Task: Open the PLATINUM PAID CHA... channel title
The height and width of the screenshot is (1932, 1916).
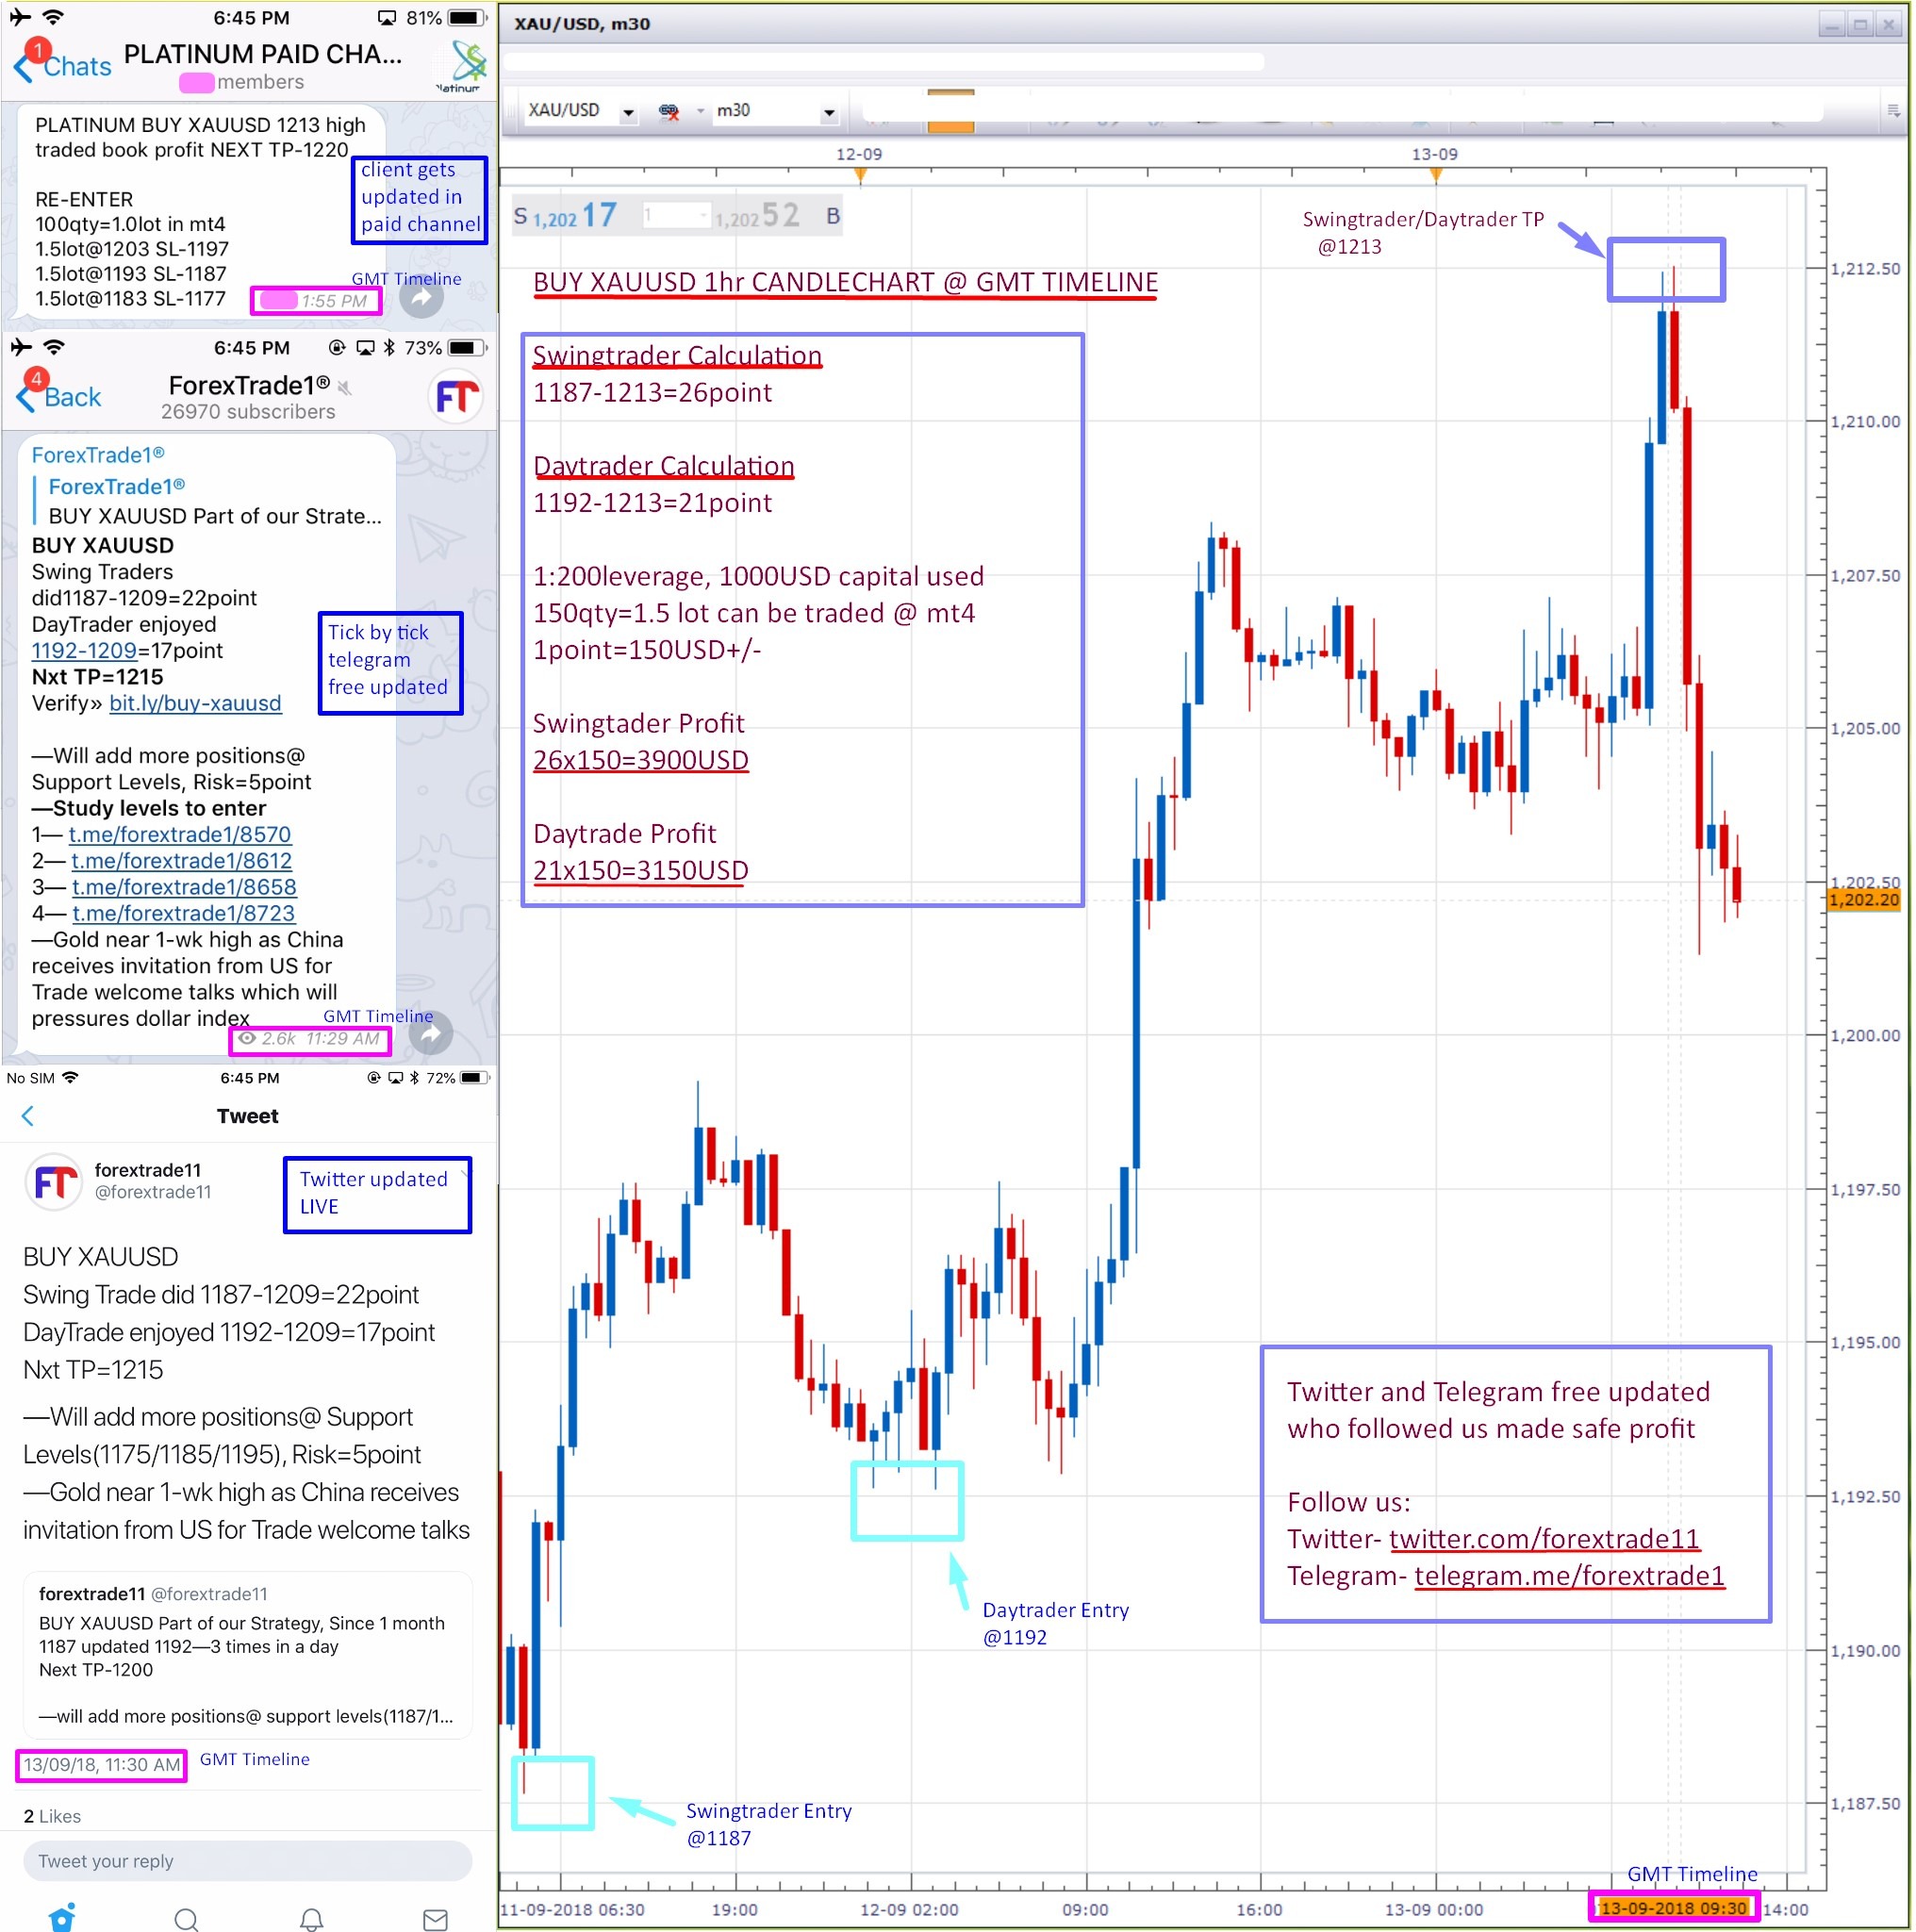Action: pos(263,54)
